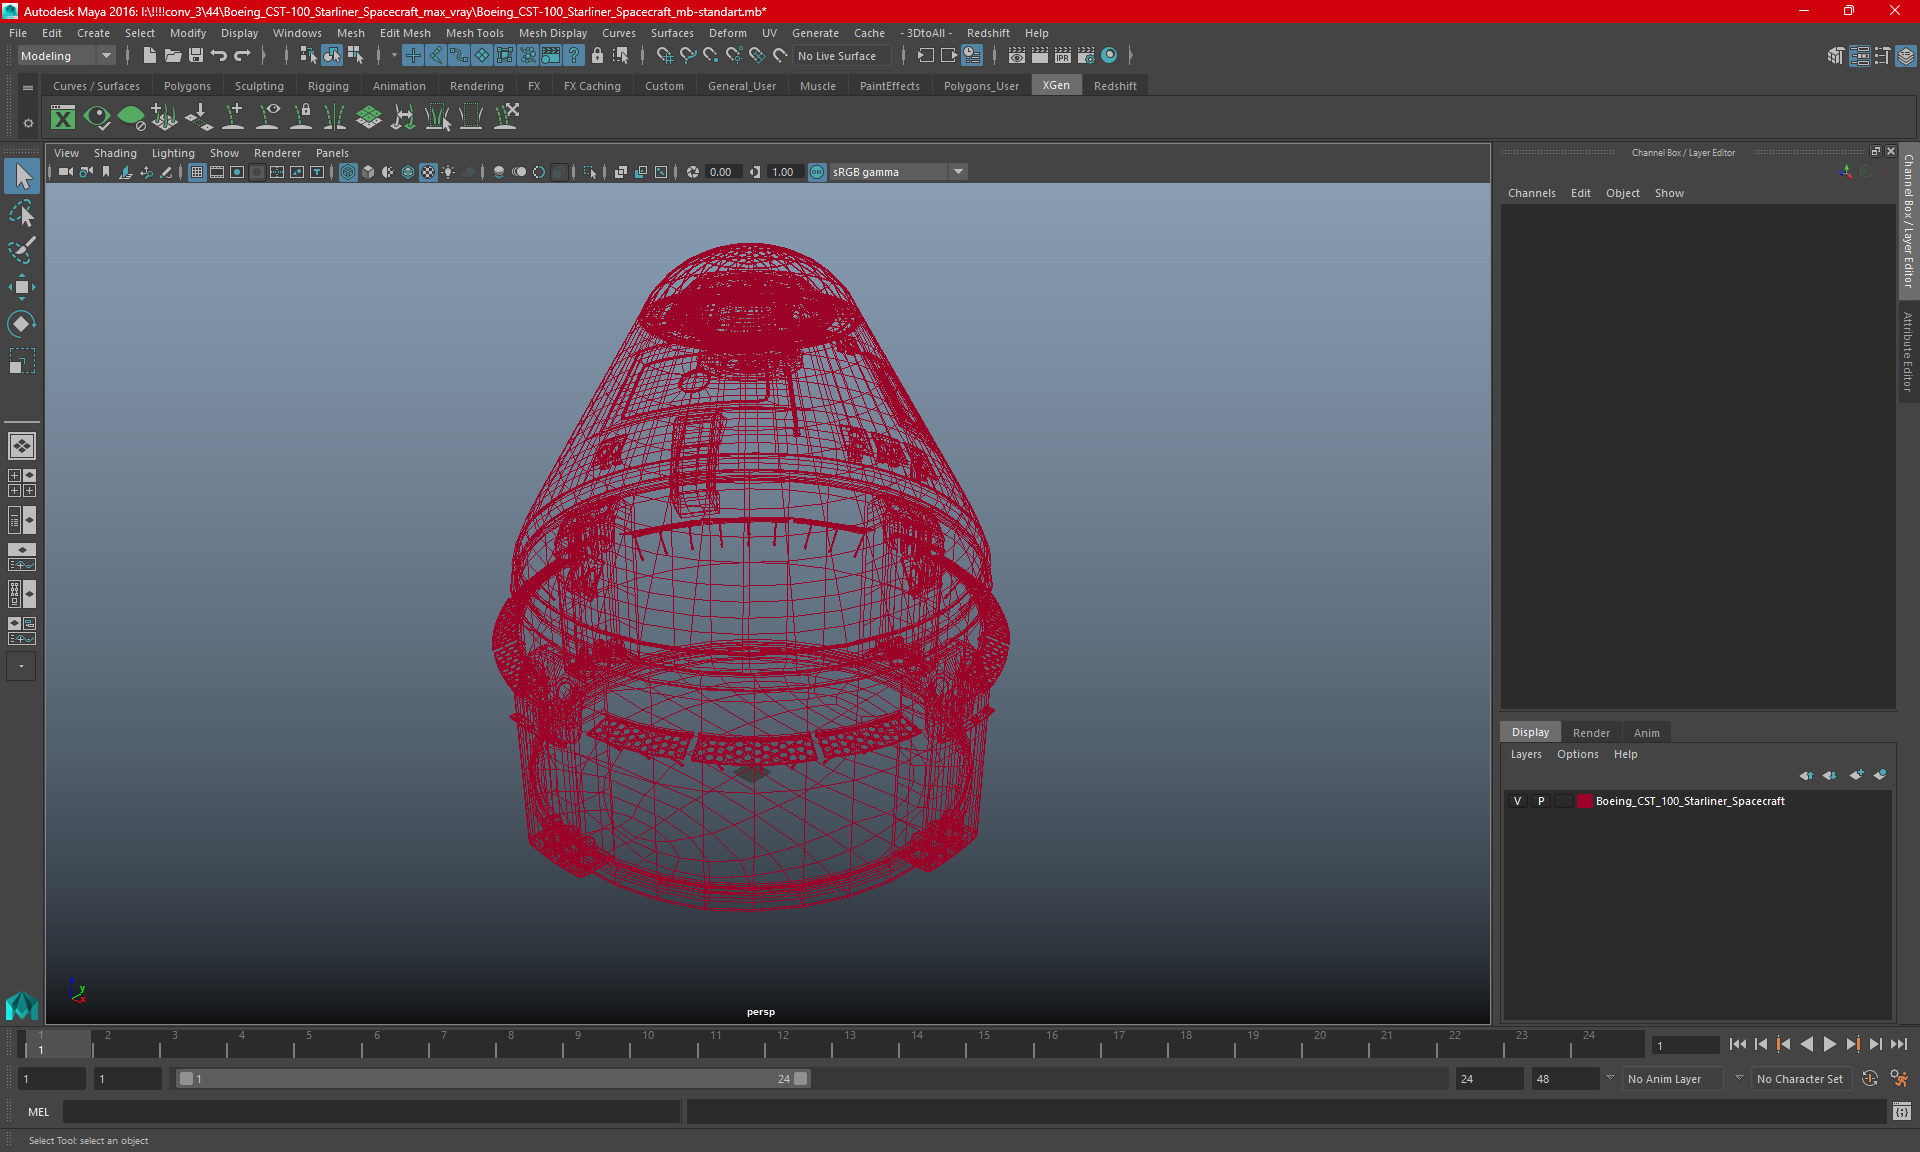Click the Render tab in Channel Box
1920x1152 pixels.
[1589, 731]
